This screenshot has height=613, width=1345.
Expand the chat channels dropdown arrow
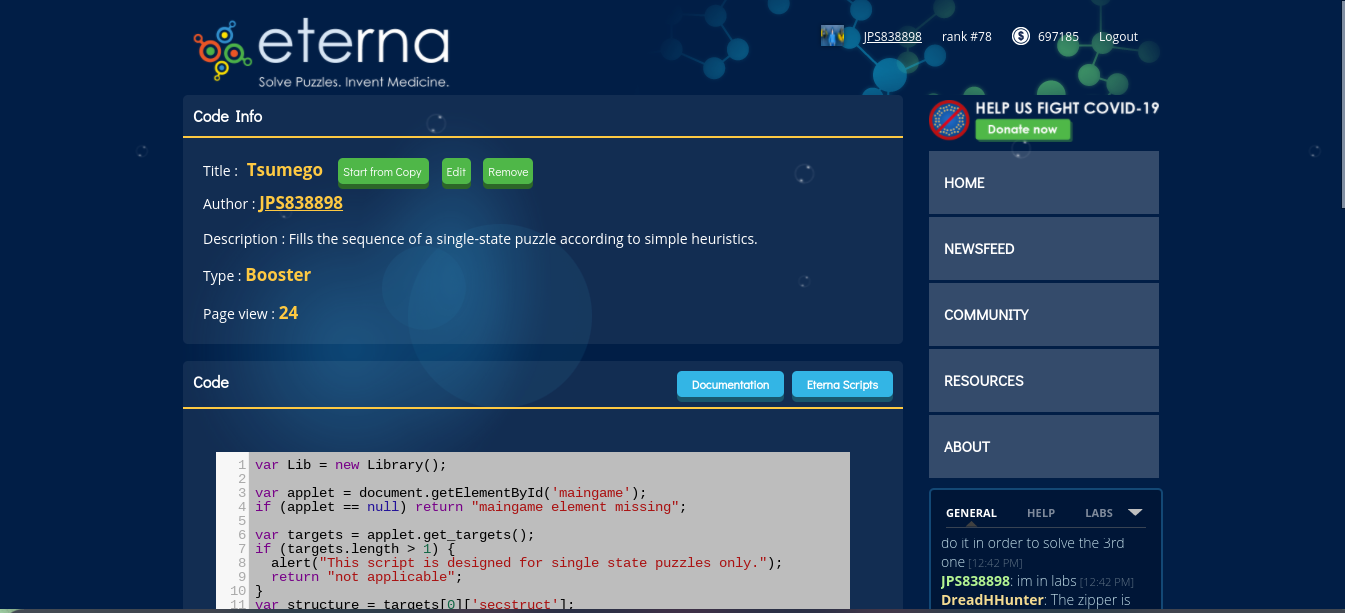tap(1135, 512)
